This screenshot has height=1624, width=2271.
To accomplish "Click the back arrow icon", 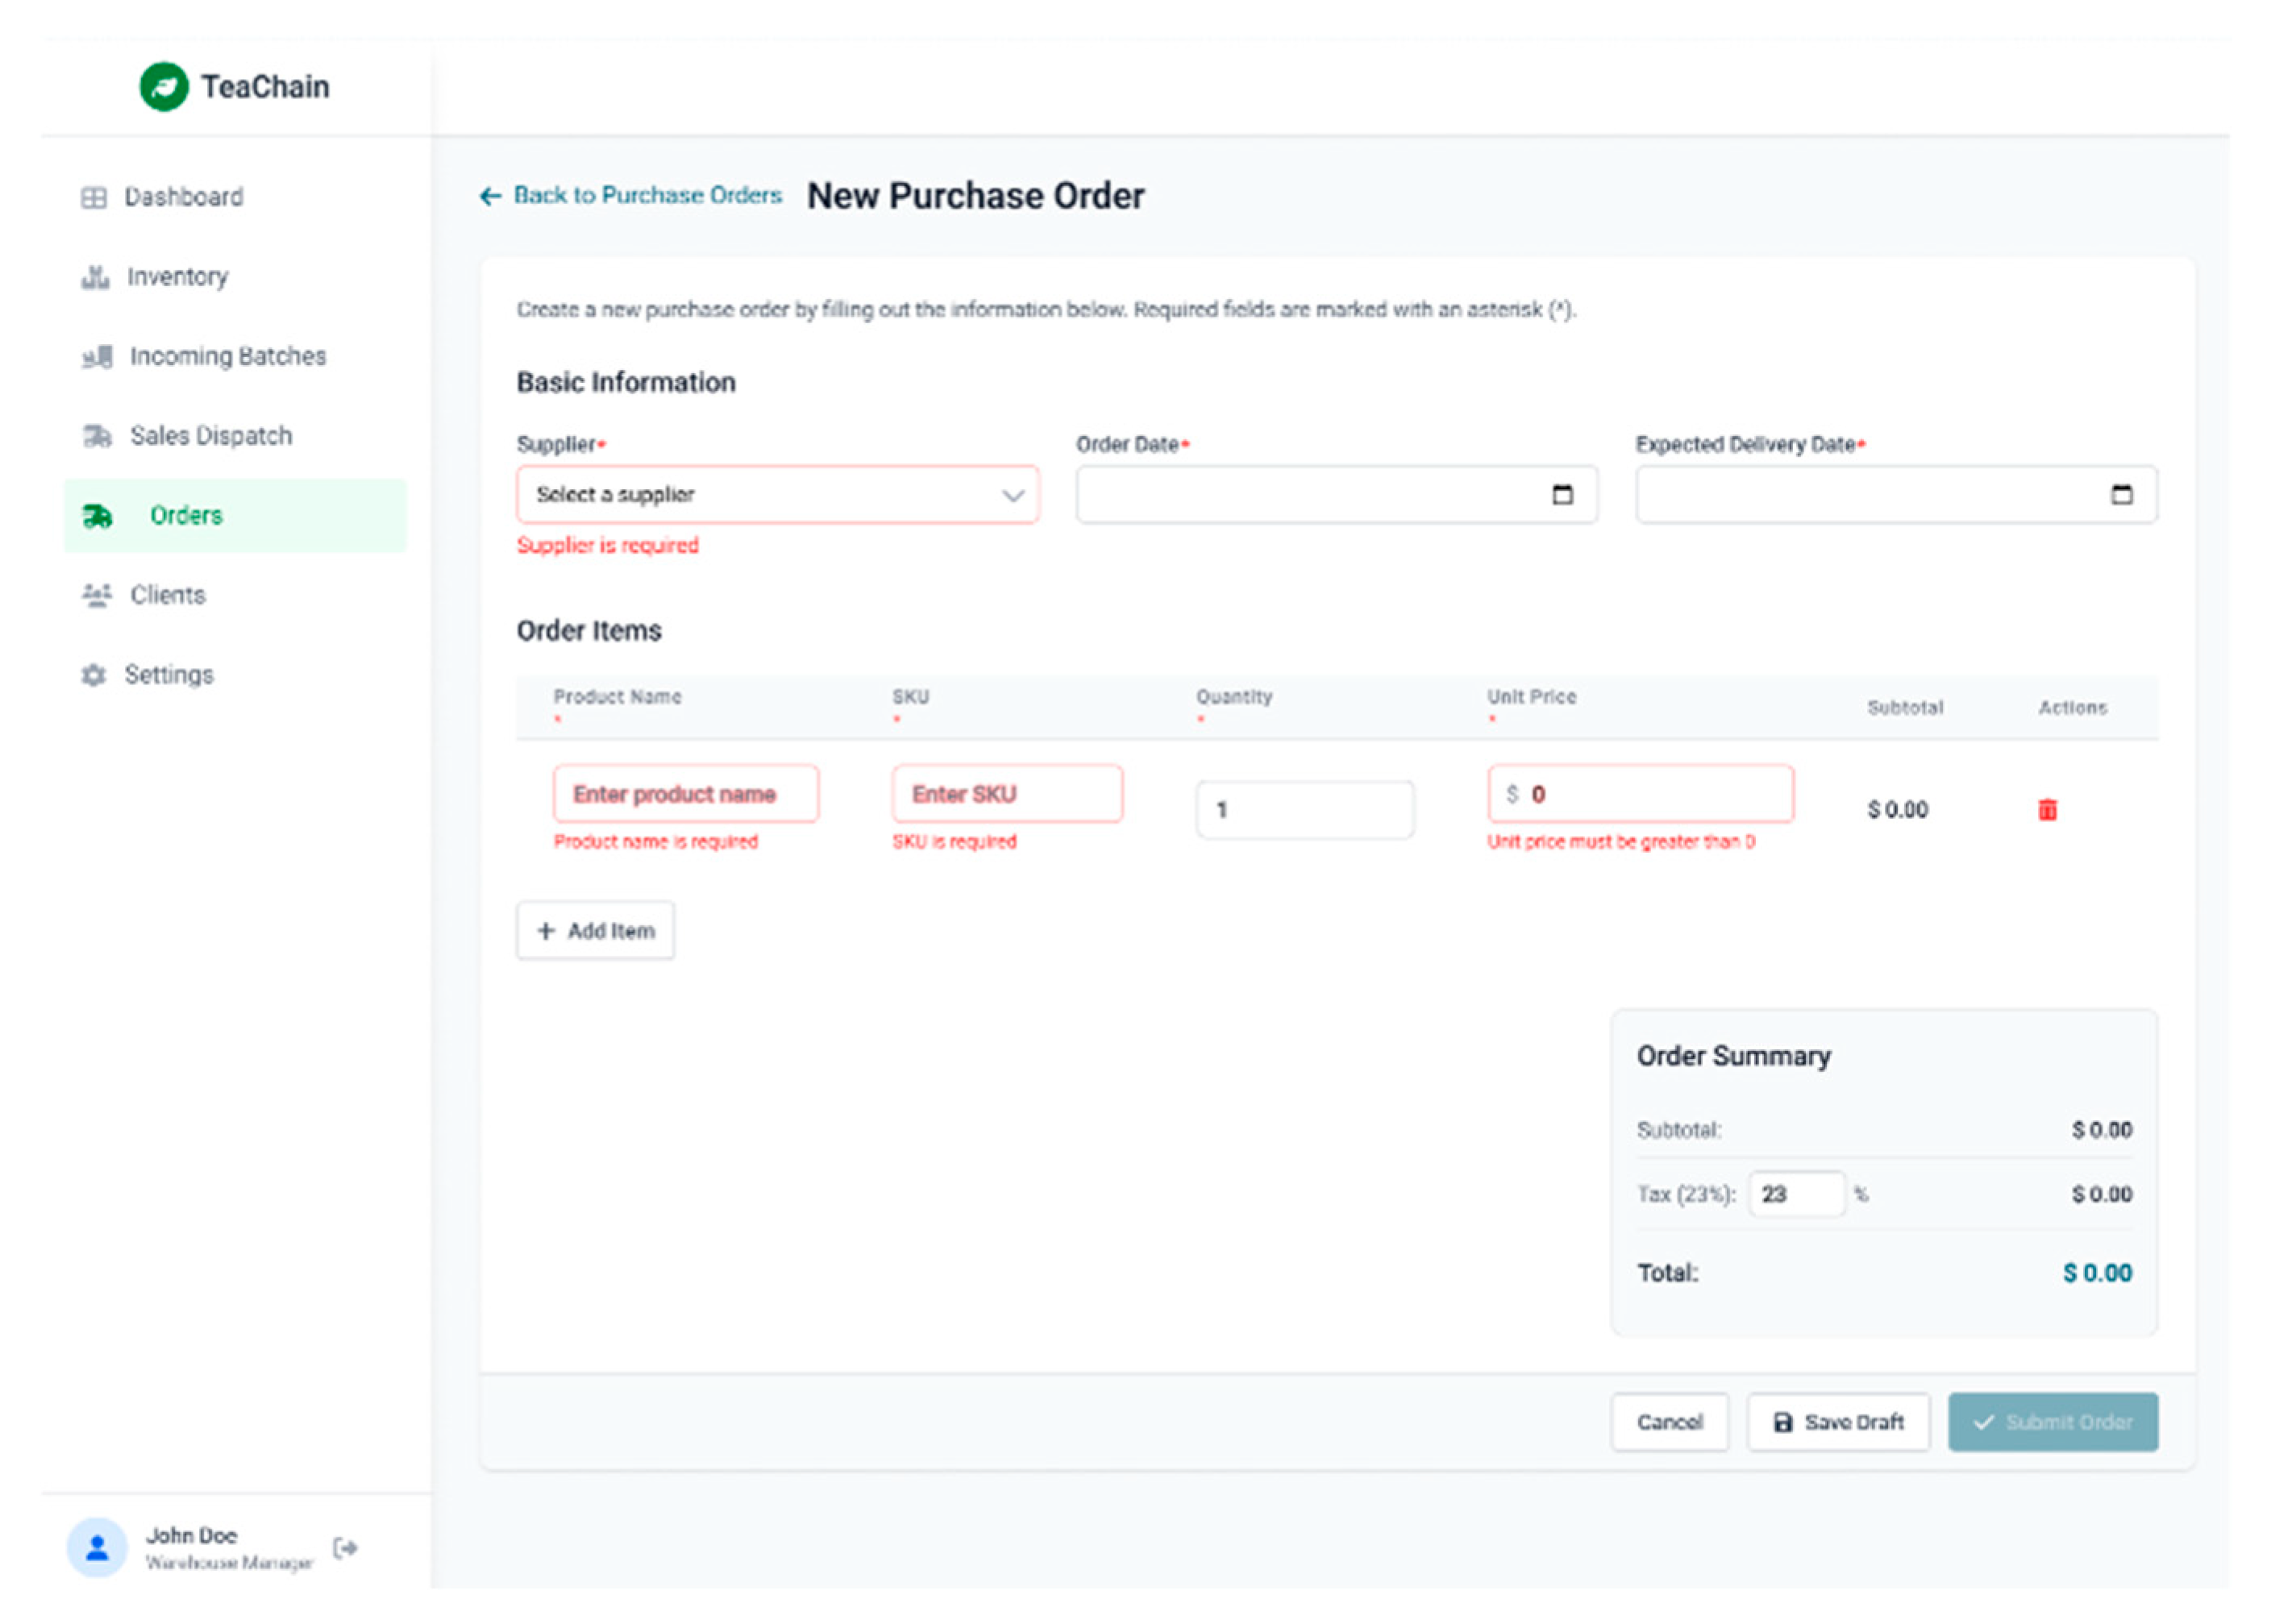I will point(489,196).
